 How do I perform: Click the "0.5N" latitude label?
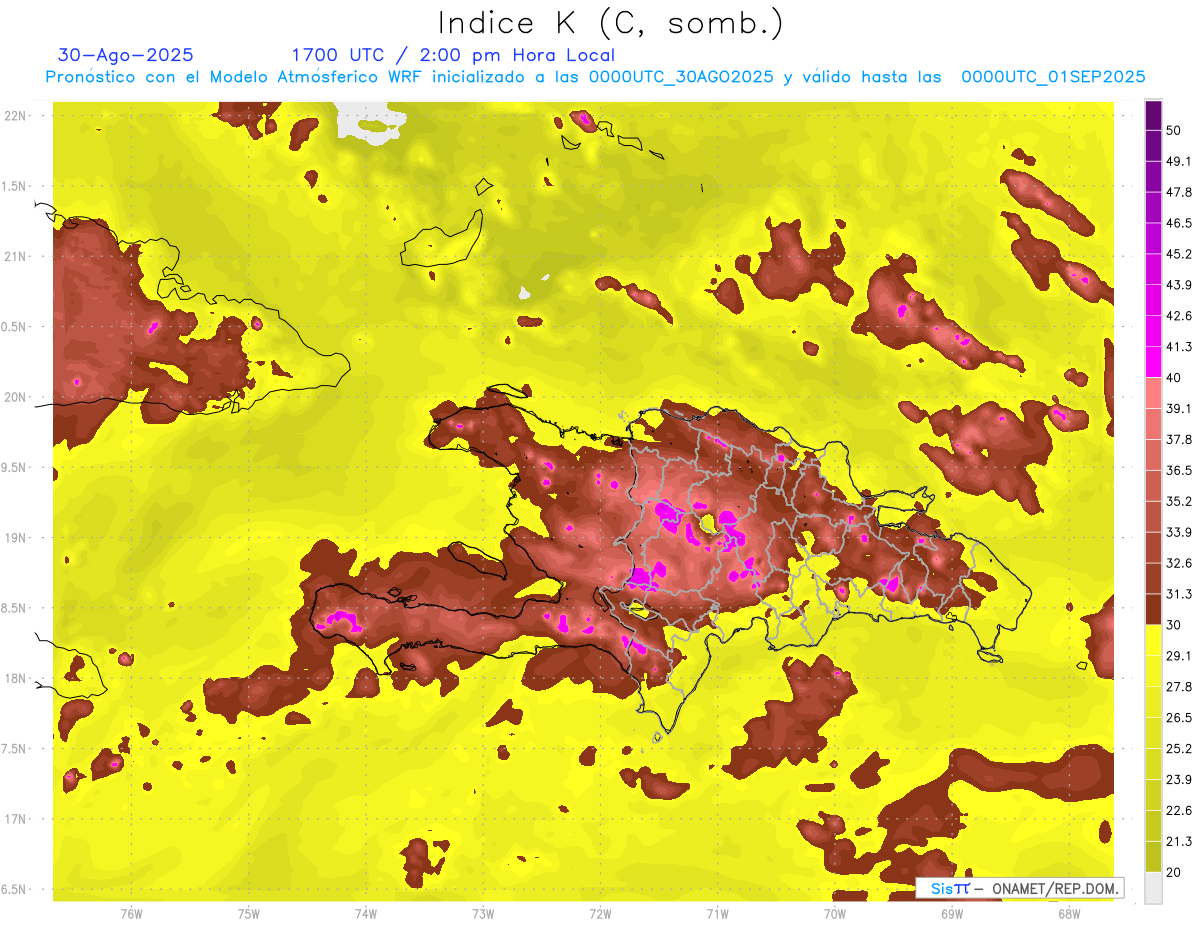15,327
